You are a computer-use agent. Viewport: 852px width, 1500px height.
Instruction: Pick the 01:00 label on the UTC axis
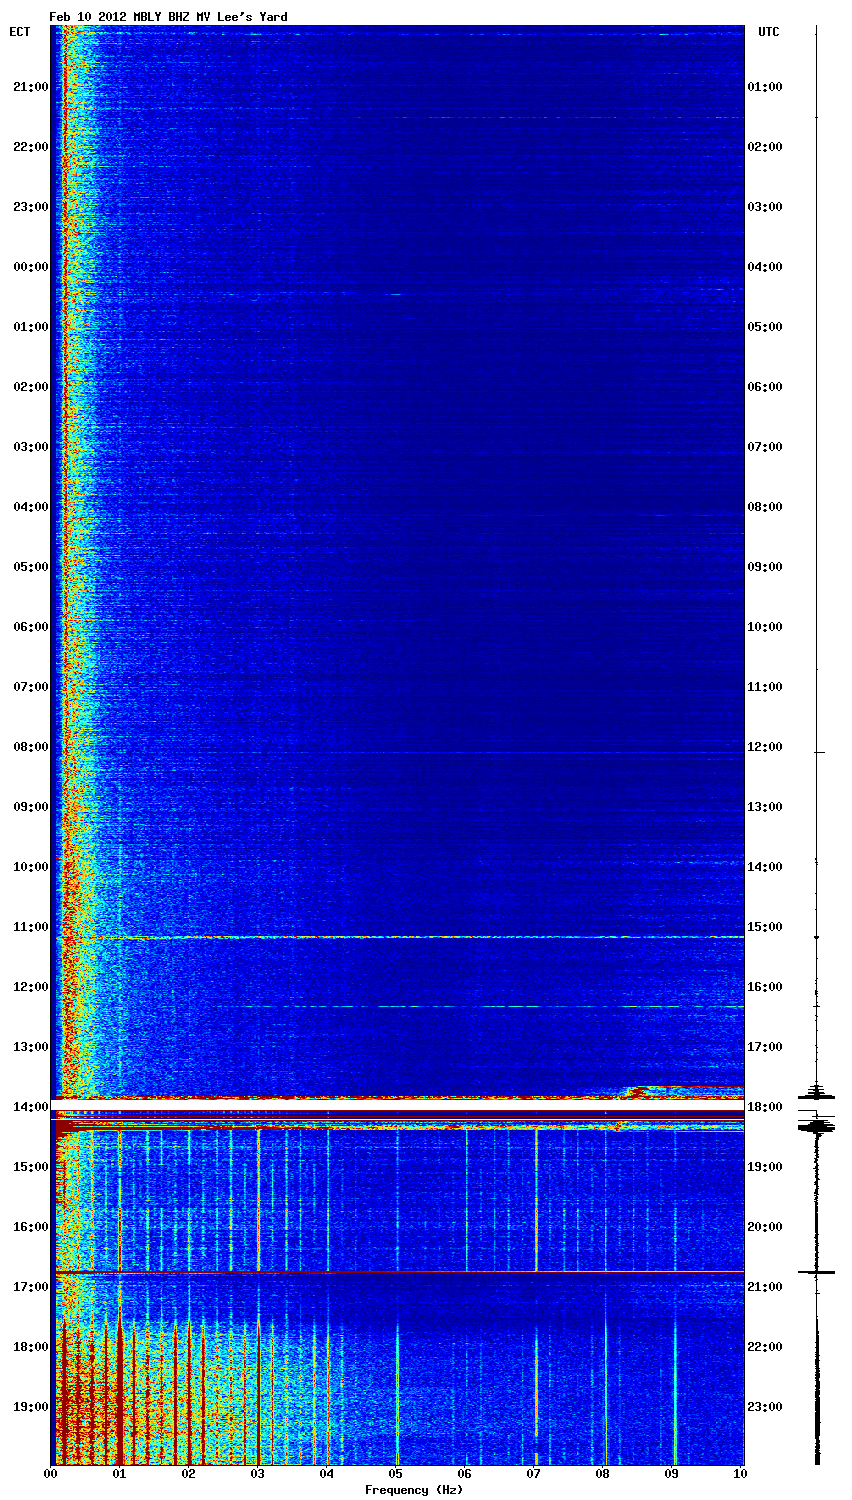point(765,87)
